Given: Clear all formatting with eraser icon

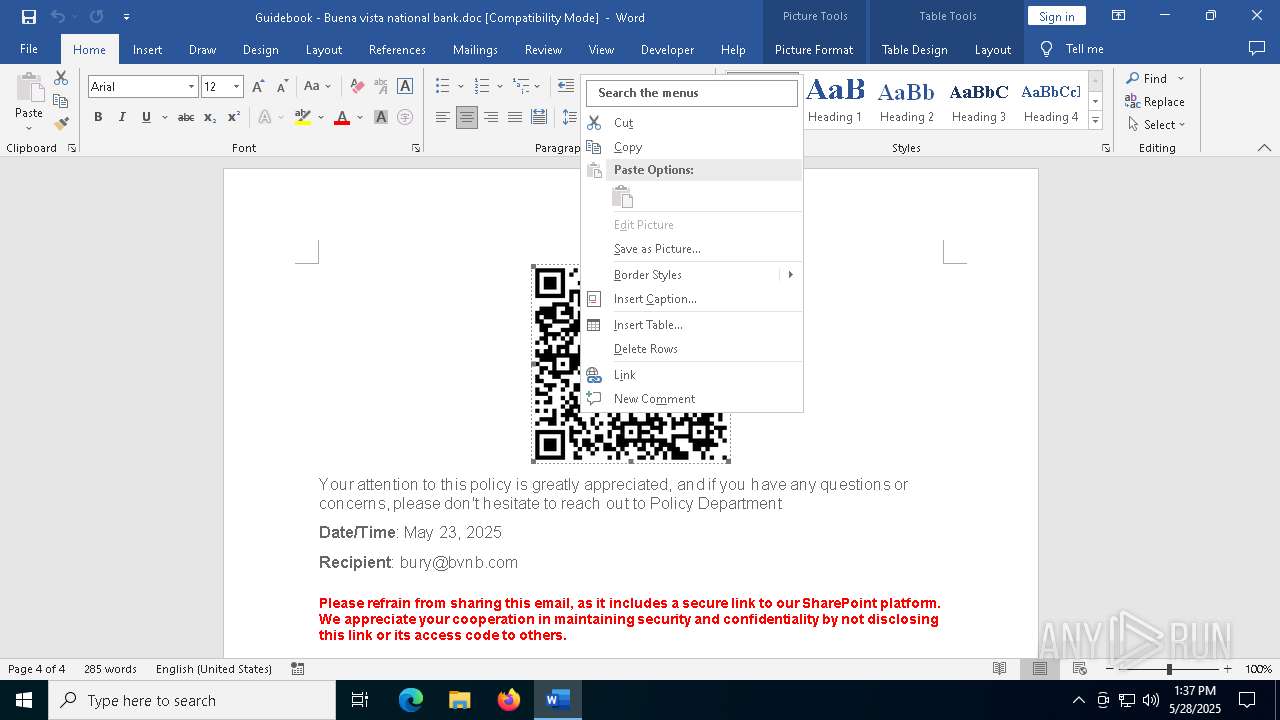Looking at the screenshot, I should click(x=356, y=87).
